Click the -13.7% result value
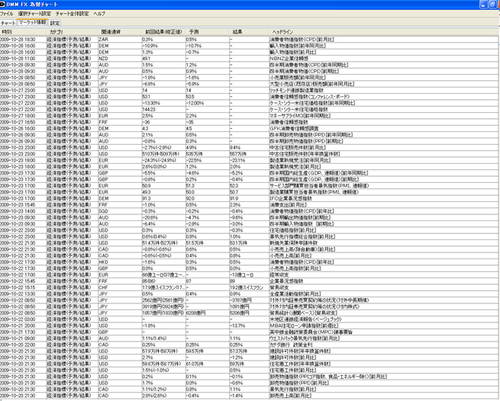Screen dimensions: 500x401 (x=237, y=326)
